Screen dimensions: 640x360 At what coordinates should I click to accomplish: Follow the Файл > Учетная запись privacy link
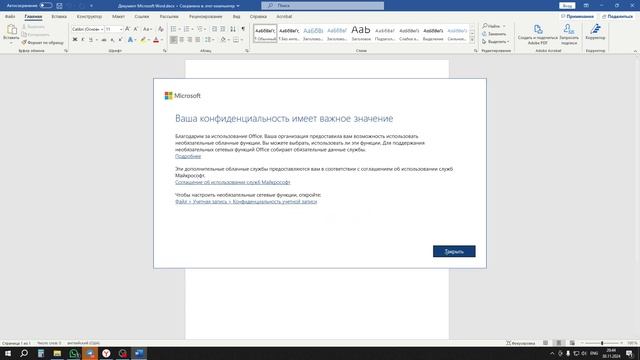(x=246, y=202)
